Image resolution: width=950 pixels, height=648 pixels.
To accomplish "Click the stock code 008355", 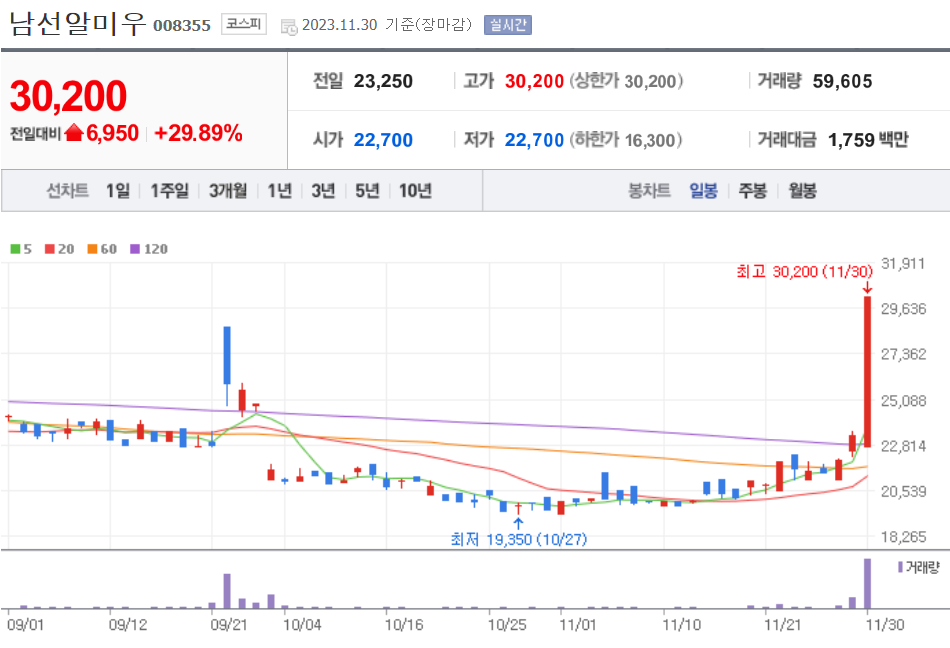I will tap(182, 25).
